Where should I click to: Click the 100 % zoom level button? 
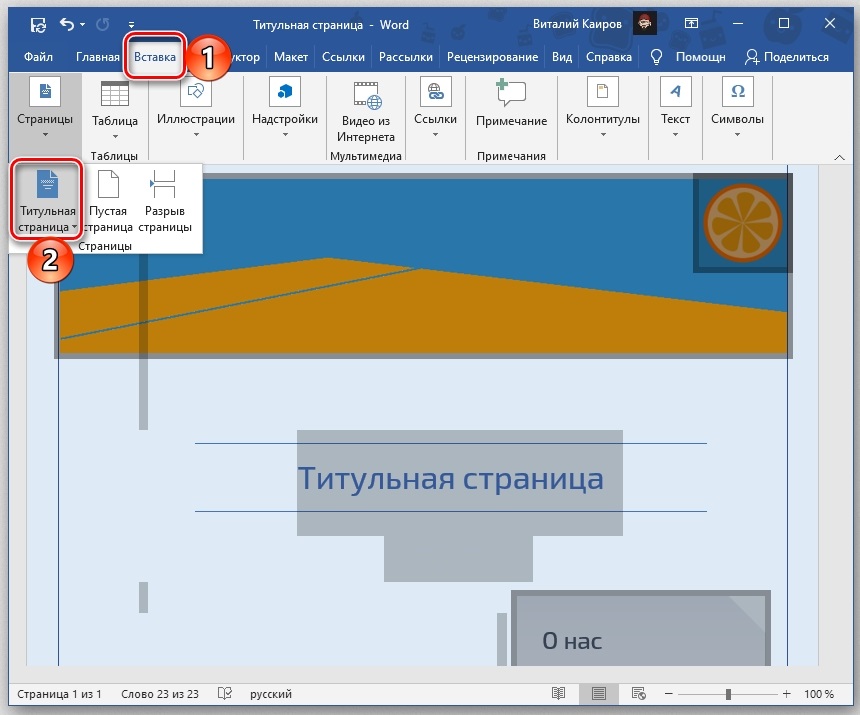tap(818, 694)
